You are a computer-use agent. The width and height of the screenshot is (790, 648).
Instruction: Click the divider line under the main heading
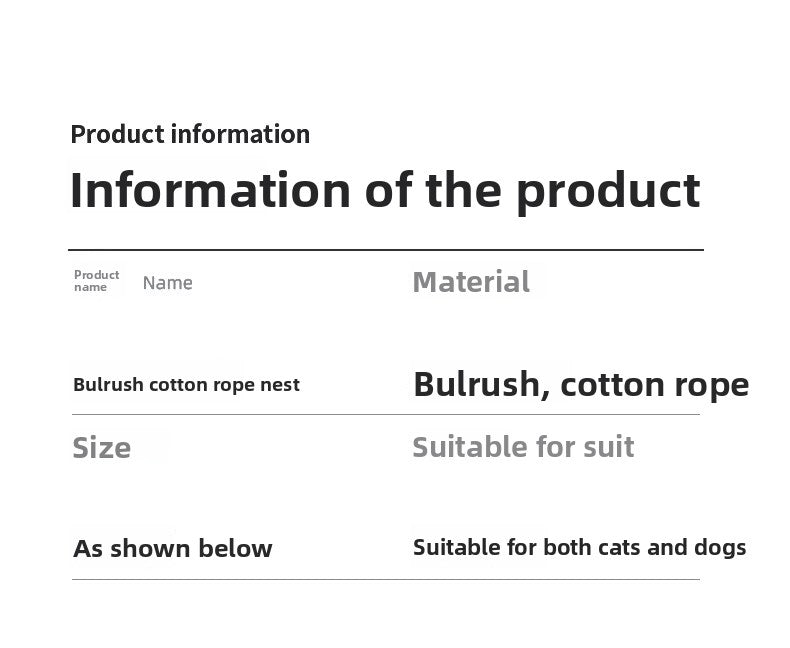point(385,249)
